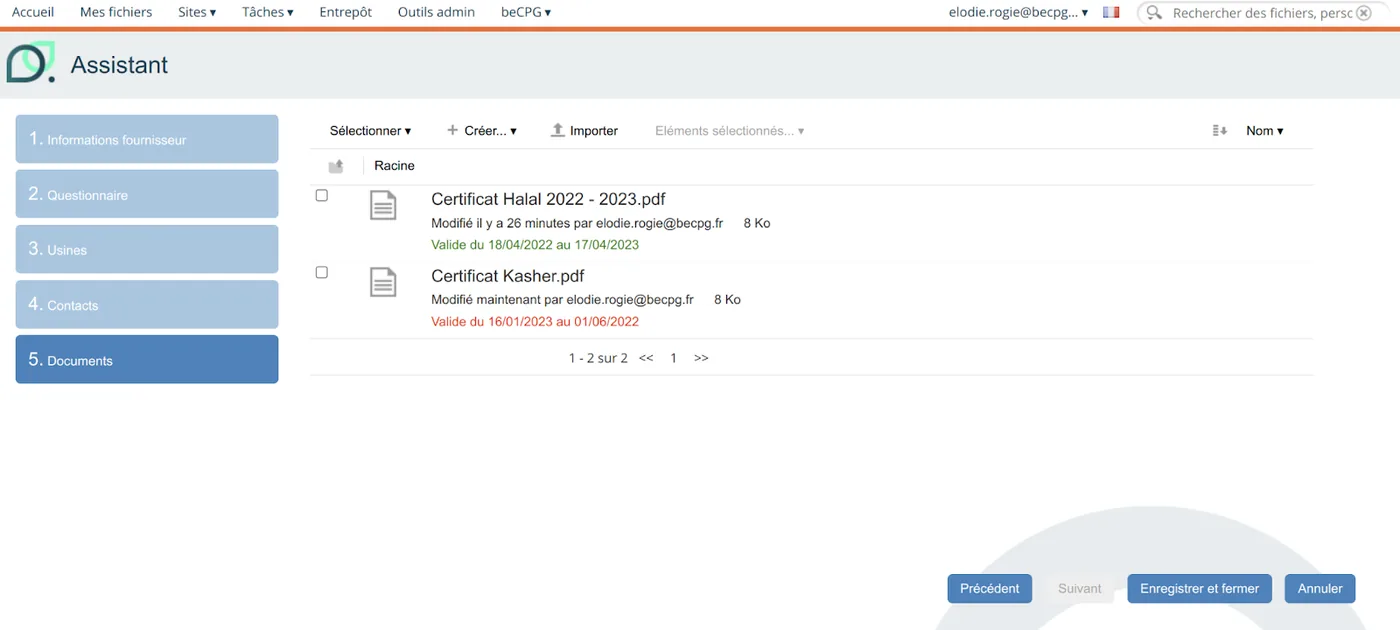
Task: Click the red text Valide du 16/01/2023 au 01/06/2022
Action: coord(535,322)
